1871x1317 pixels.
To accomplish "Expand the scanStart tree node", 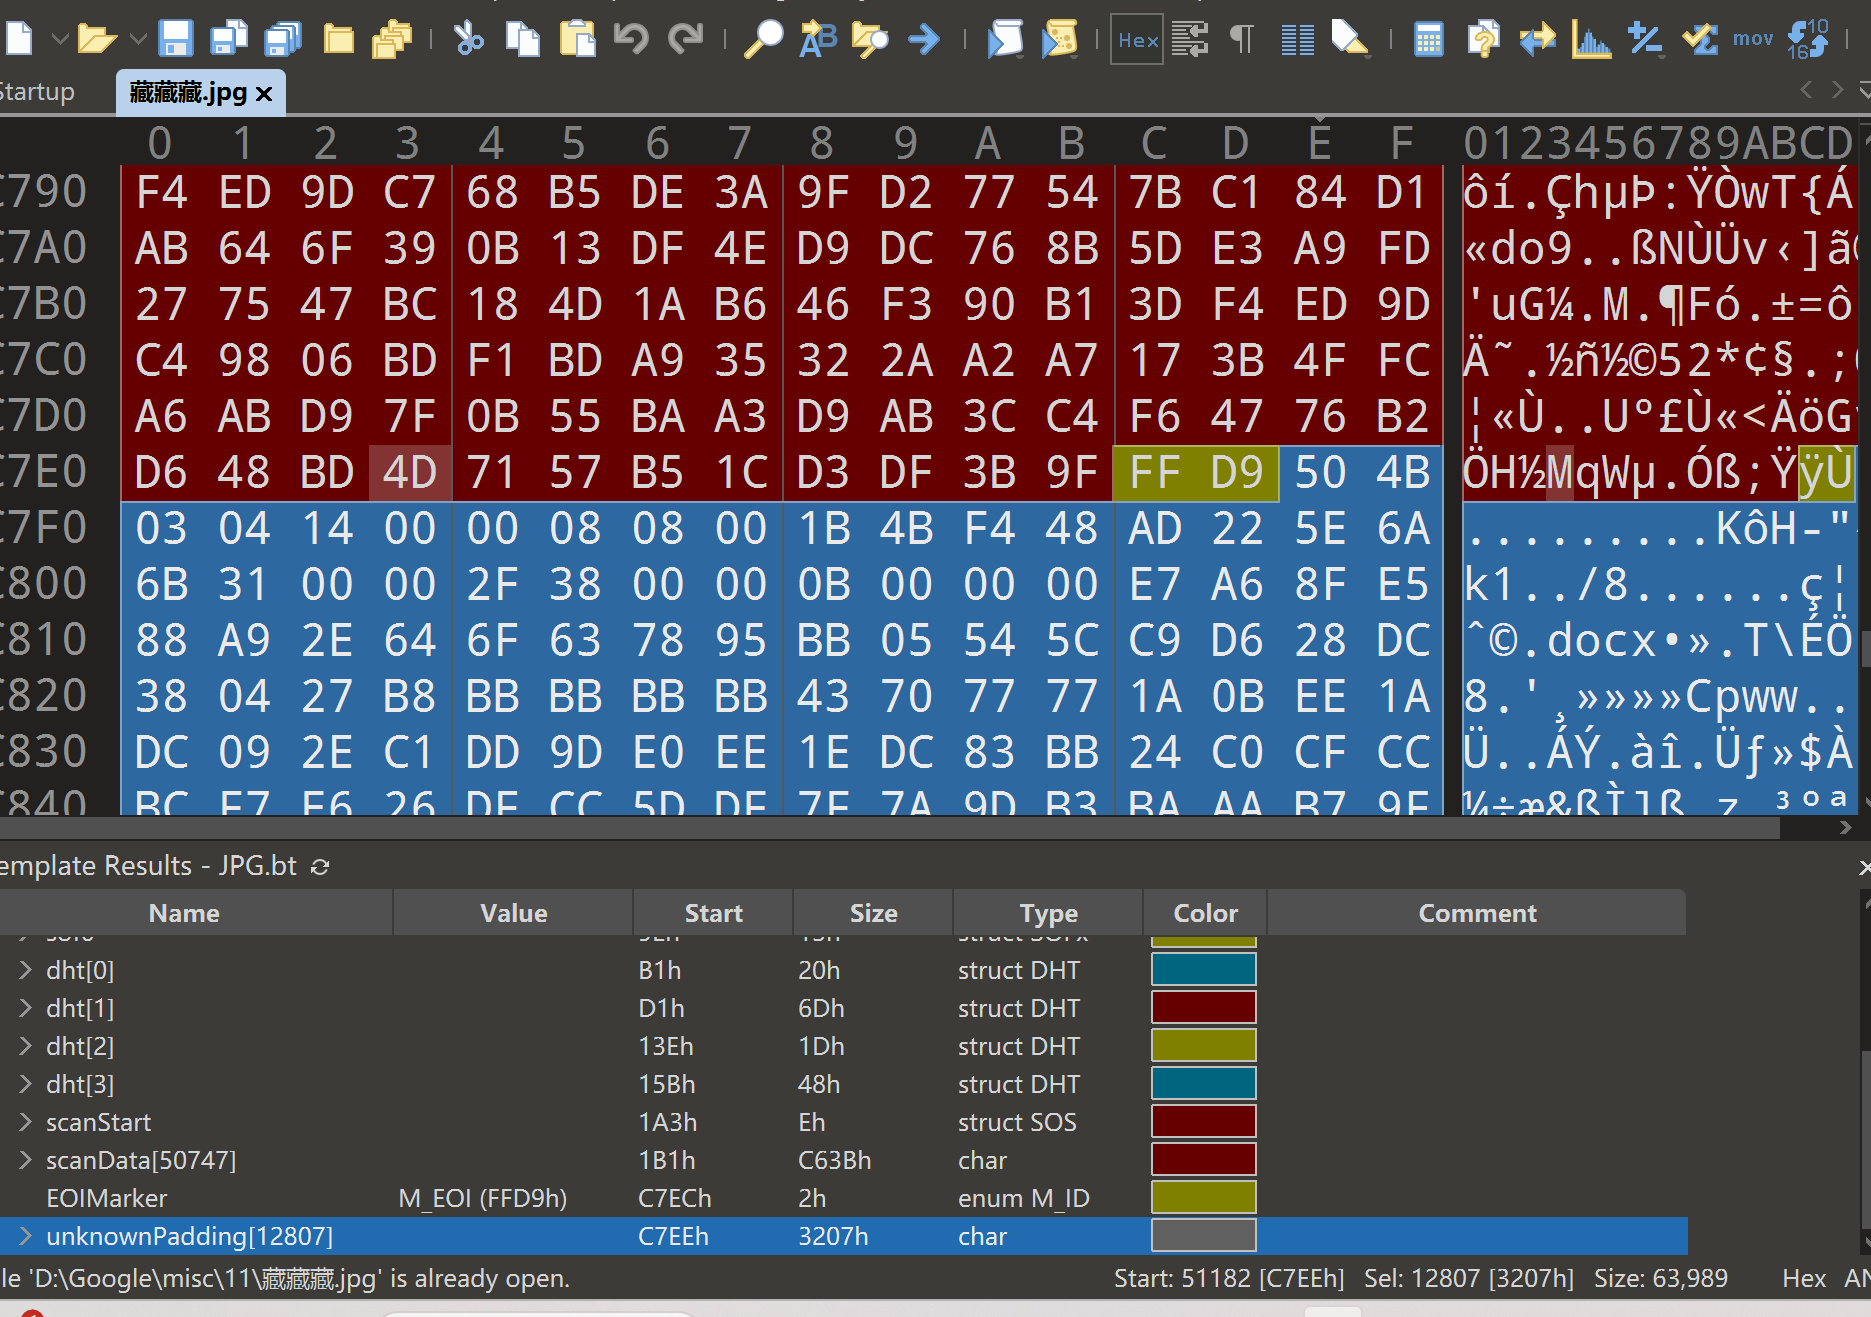I will pyautogui.click(x=25, y=1122).
